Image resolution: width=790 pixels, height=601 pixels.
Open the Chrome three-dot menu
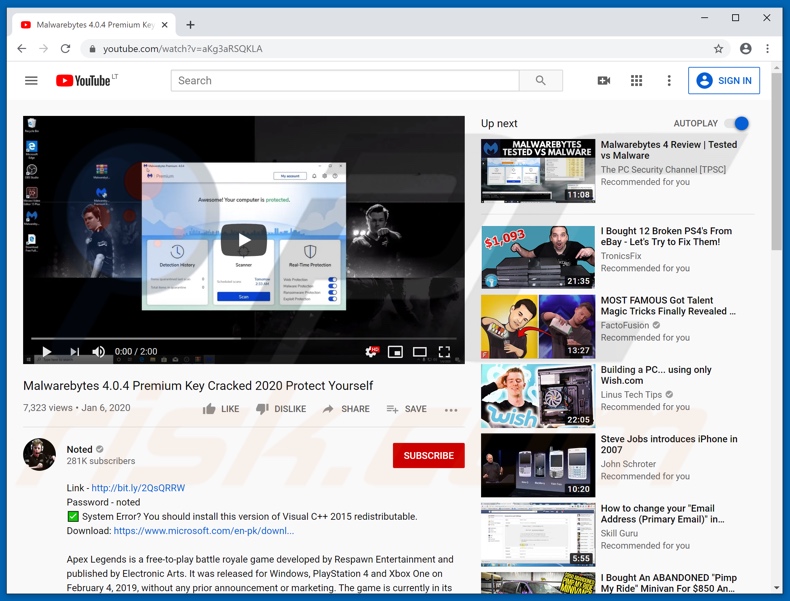(x=767, y=49)
